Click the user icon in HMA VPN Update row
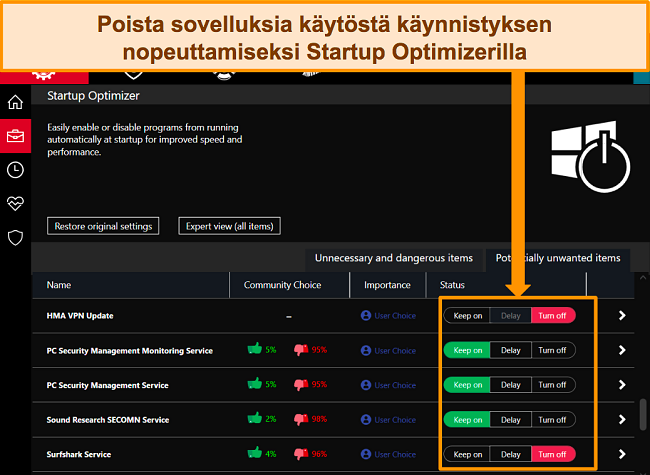650x475 pixels. click(x=366, y=315)
